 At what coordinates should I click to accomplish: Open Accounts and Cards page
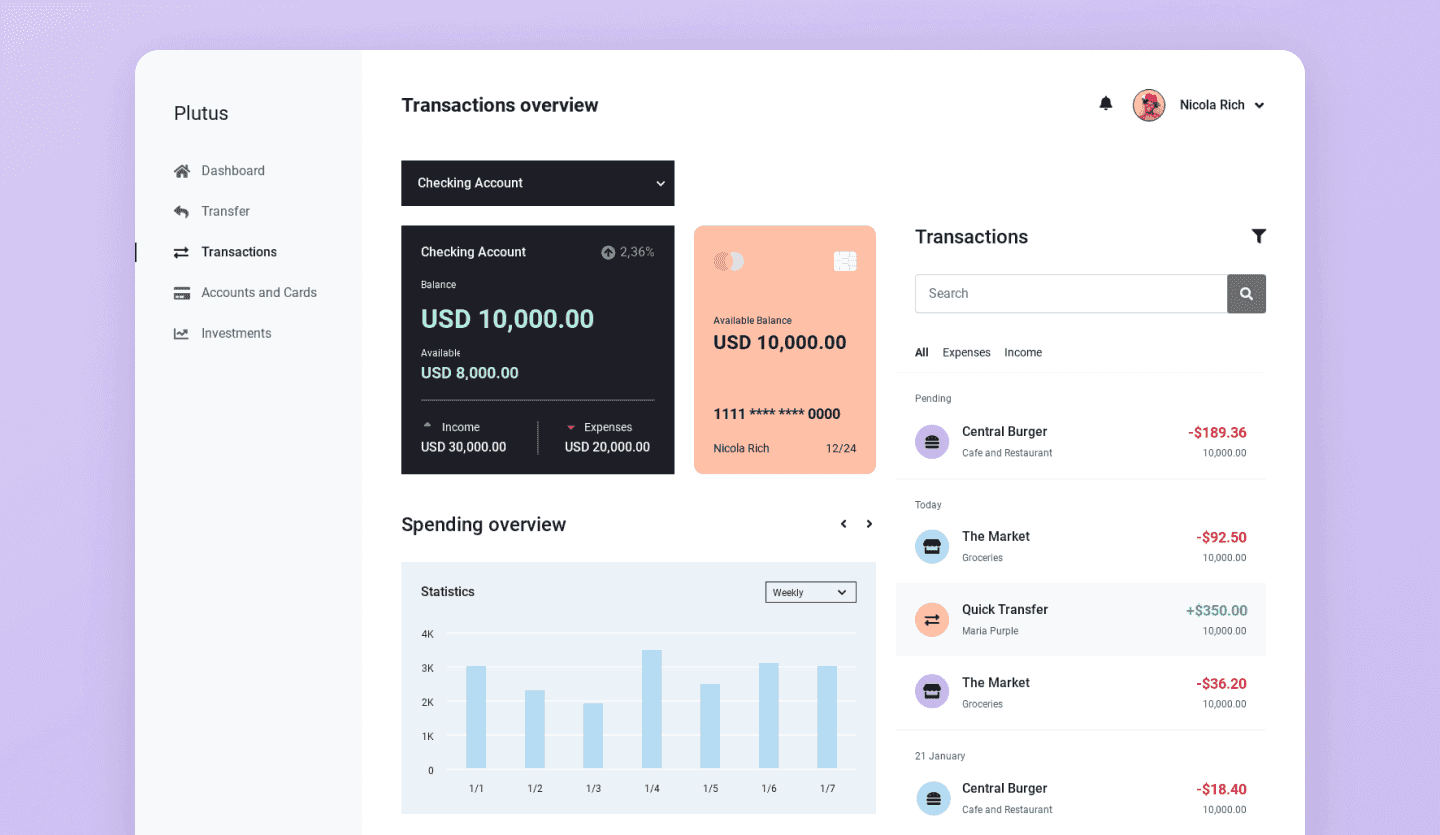(259, 293)
